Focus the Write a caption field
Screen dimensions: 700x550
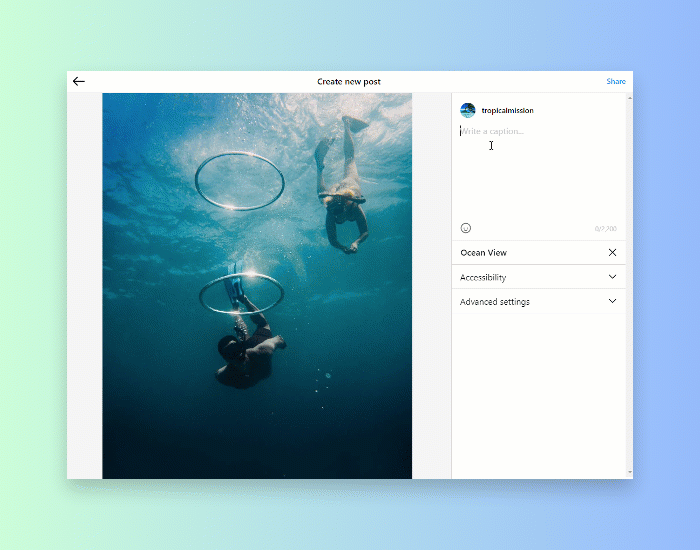[538, 172]
